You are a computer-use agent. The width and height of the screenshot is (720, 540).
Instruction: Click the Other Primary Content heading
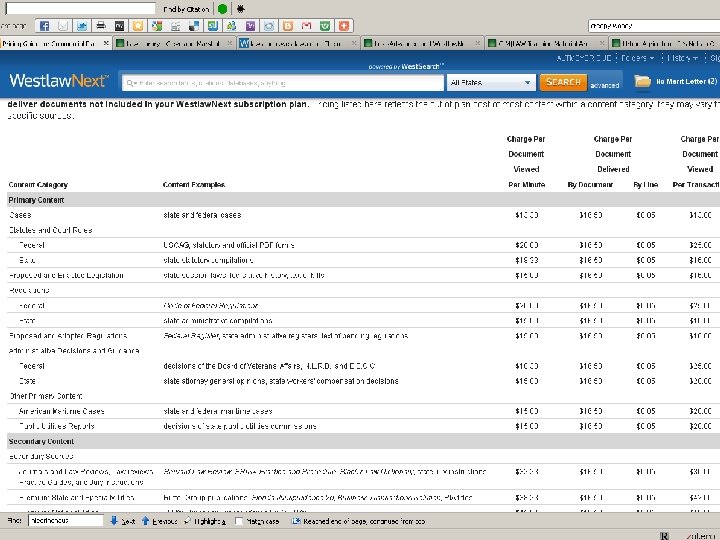click(45, 396)
